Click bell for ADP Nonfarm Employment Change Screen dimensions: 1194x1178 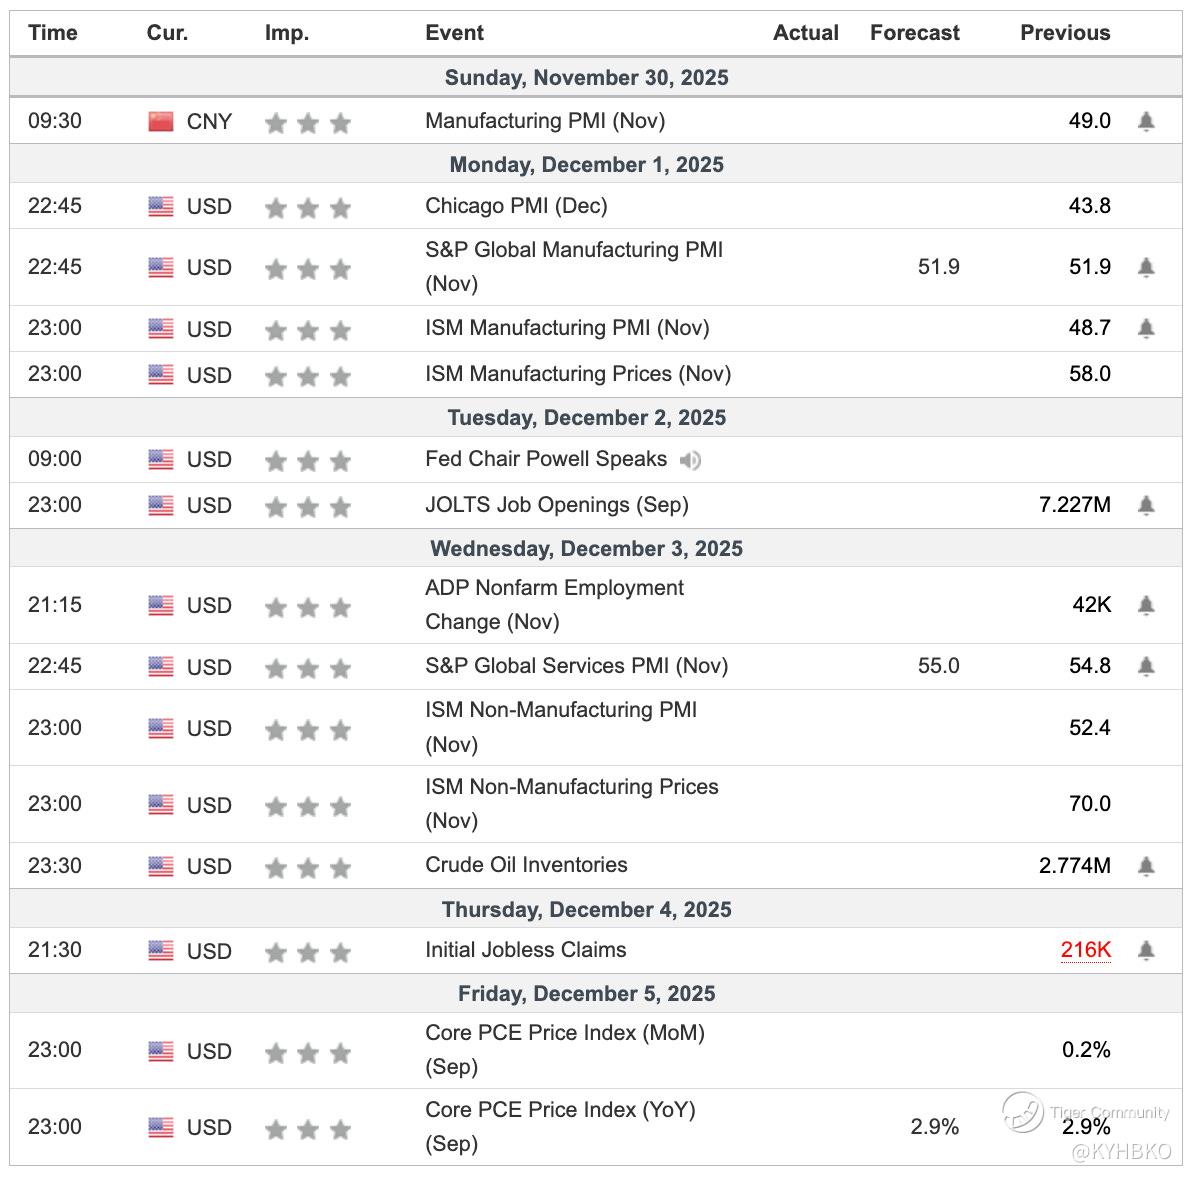[x=1146, y=605]
